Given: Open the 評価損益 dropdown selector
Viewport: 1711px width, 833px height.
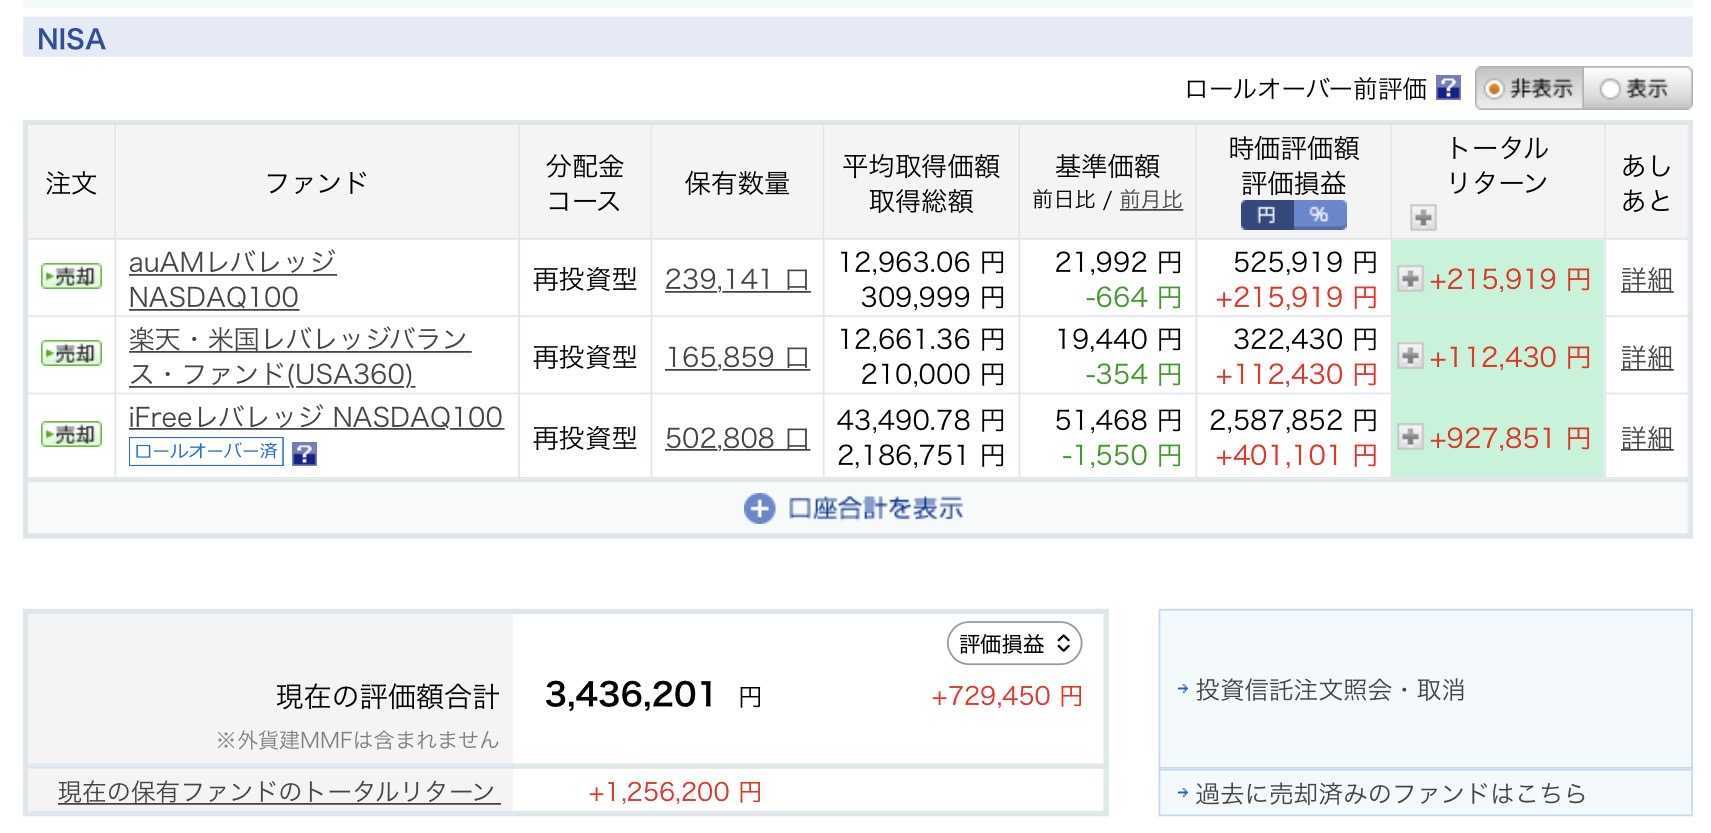Looking at the screenshot, I should pos(1014,644).
